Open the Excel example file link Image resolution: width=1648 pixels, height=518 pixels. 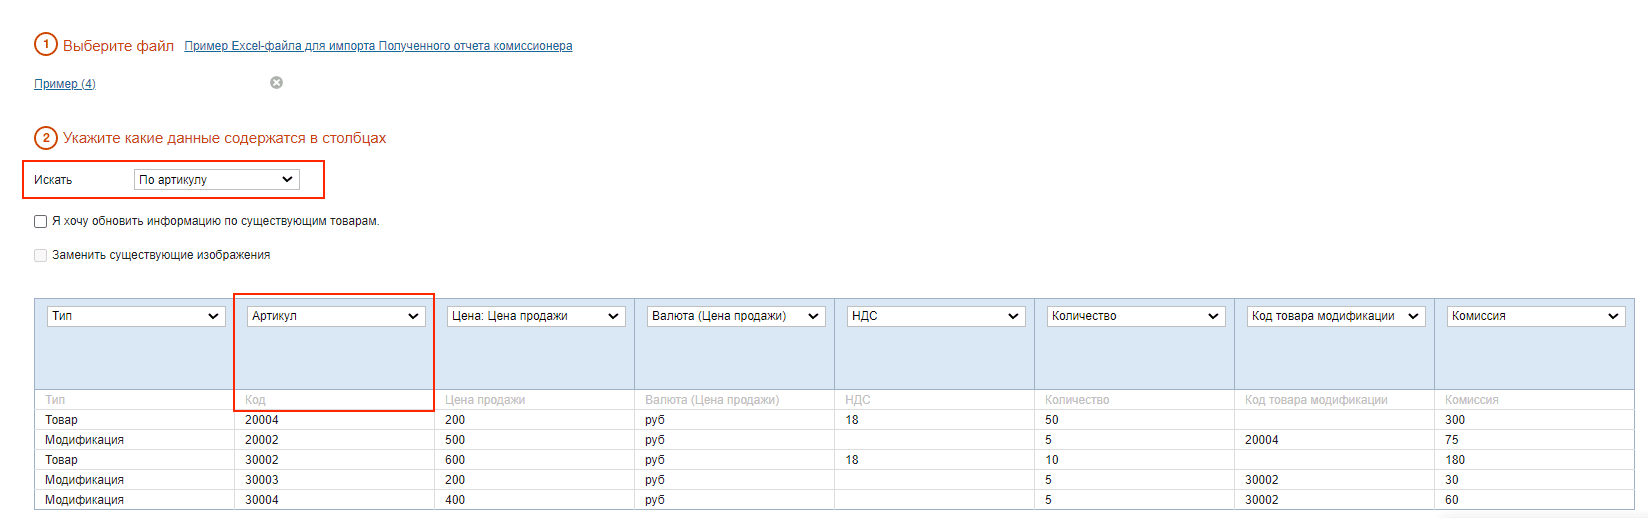point(378,46)
